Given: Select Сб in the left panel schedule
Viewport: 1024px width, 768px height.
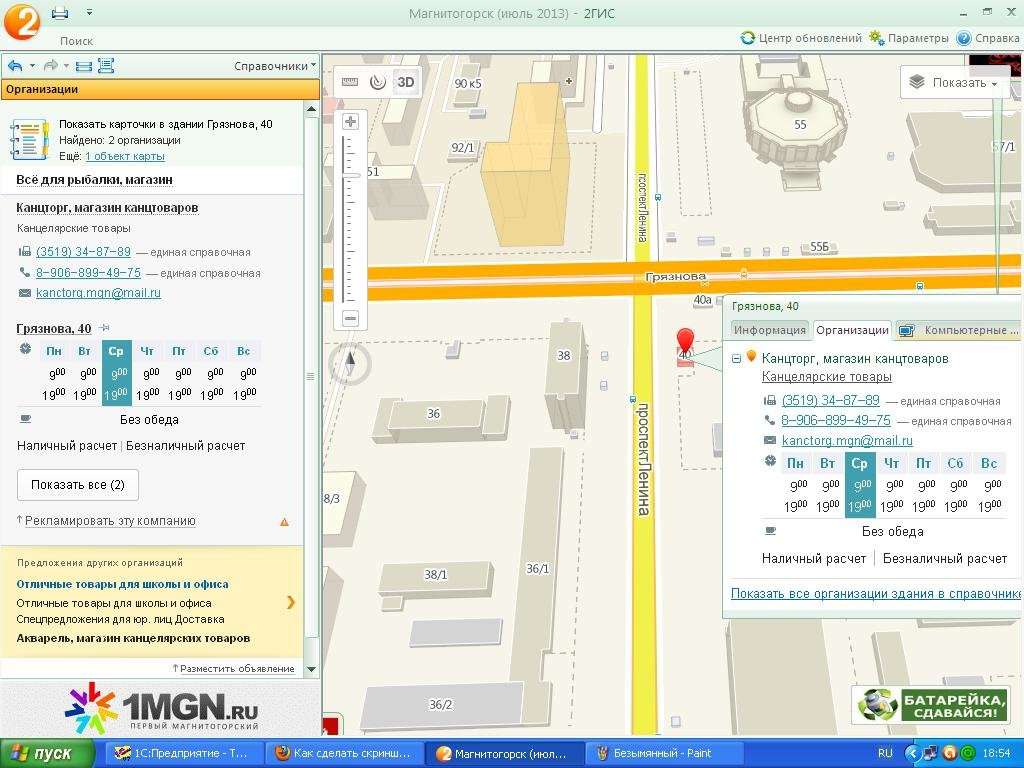Looking at the screenshot, I should [x=210, y=351].
